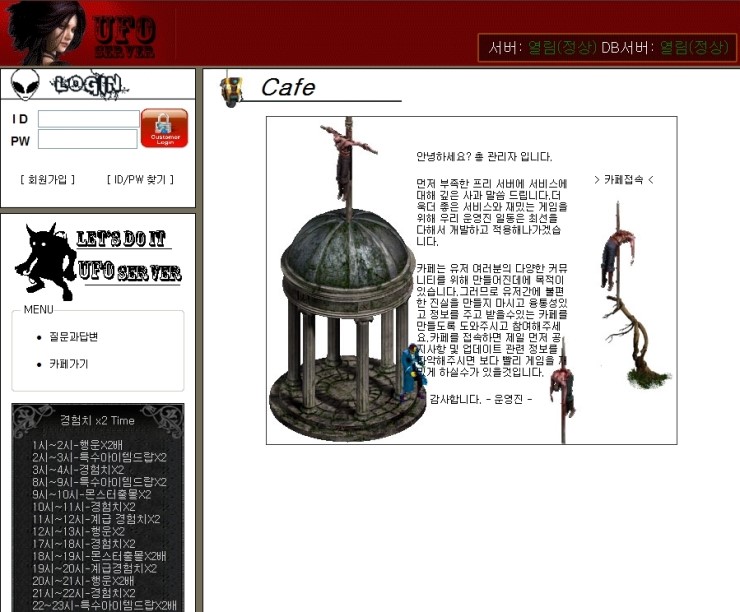740x612 pixels.
Task: Click the > 카페접속 < link
Action: (623, 179)
